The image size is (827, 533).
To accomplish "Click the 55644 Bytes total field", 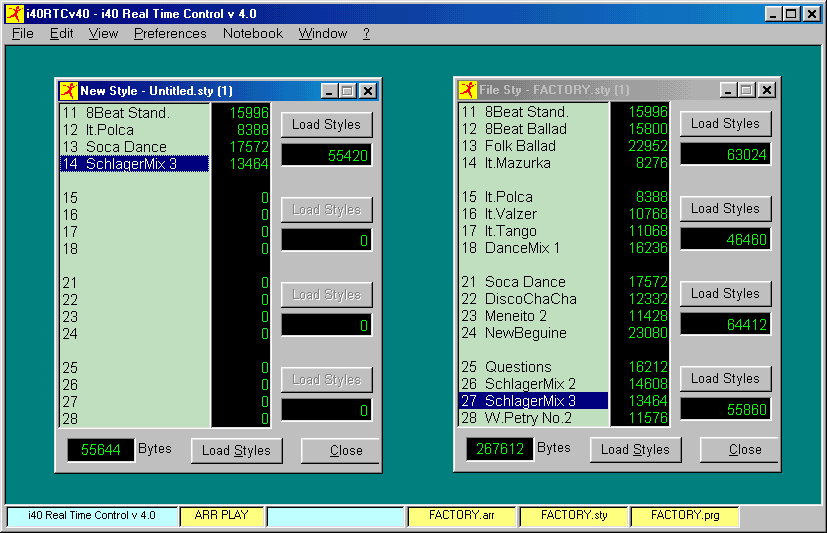I will tap(100, 450).
